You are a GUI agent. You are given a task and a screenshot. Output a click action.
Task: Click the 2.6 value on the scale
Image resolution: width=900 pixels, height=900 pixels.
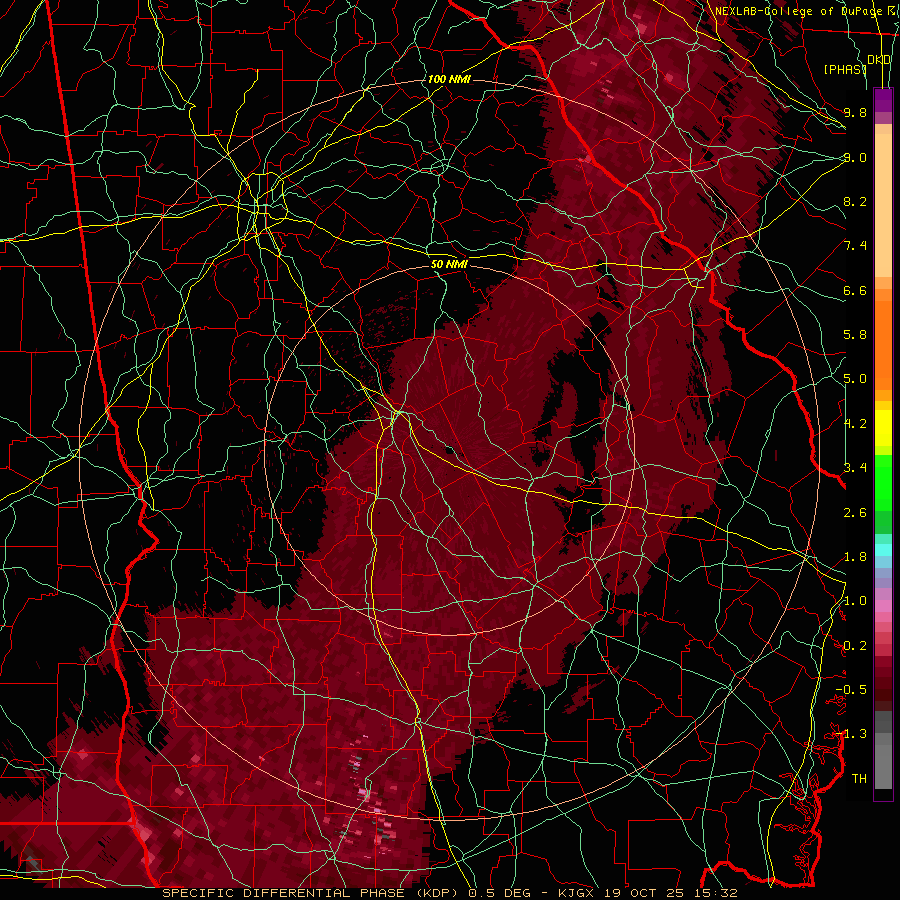click(855, 513)
